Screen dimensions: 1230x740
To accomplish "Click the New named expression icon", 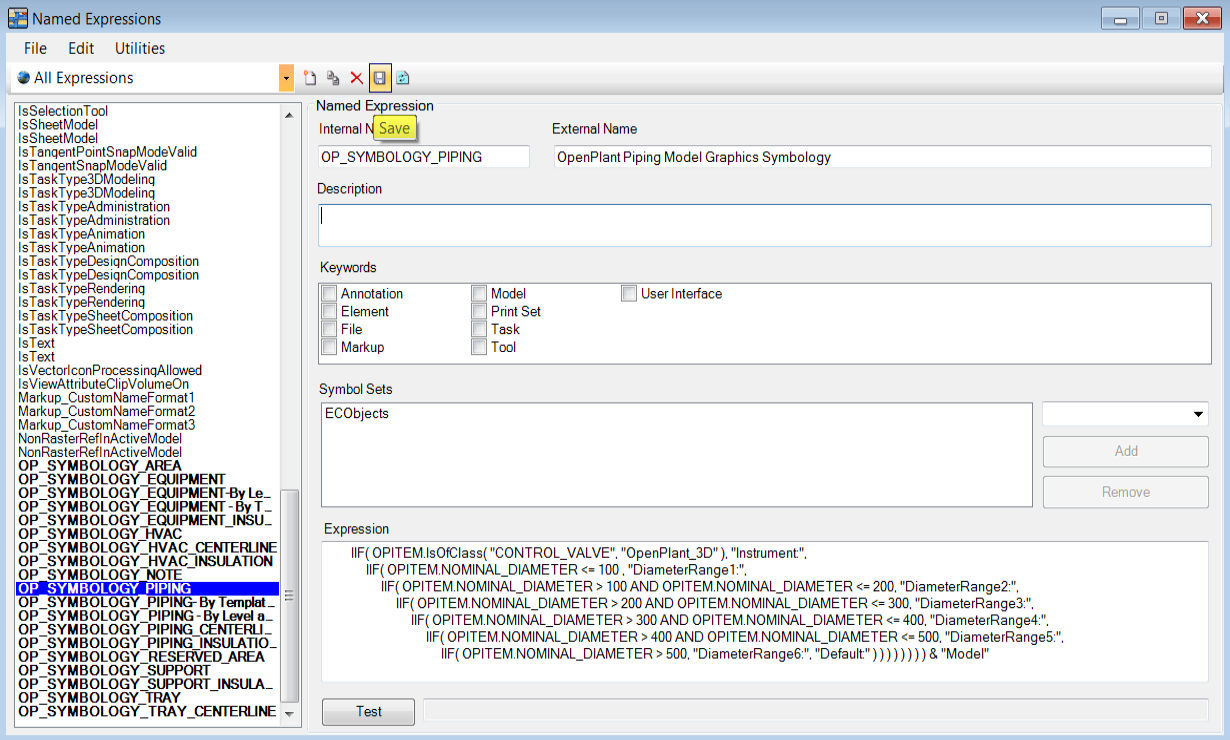I will coord(310,78).
